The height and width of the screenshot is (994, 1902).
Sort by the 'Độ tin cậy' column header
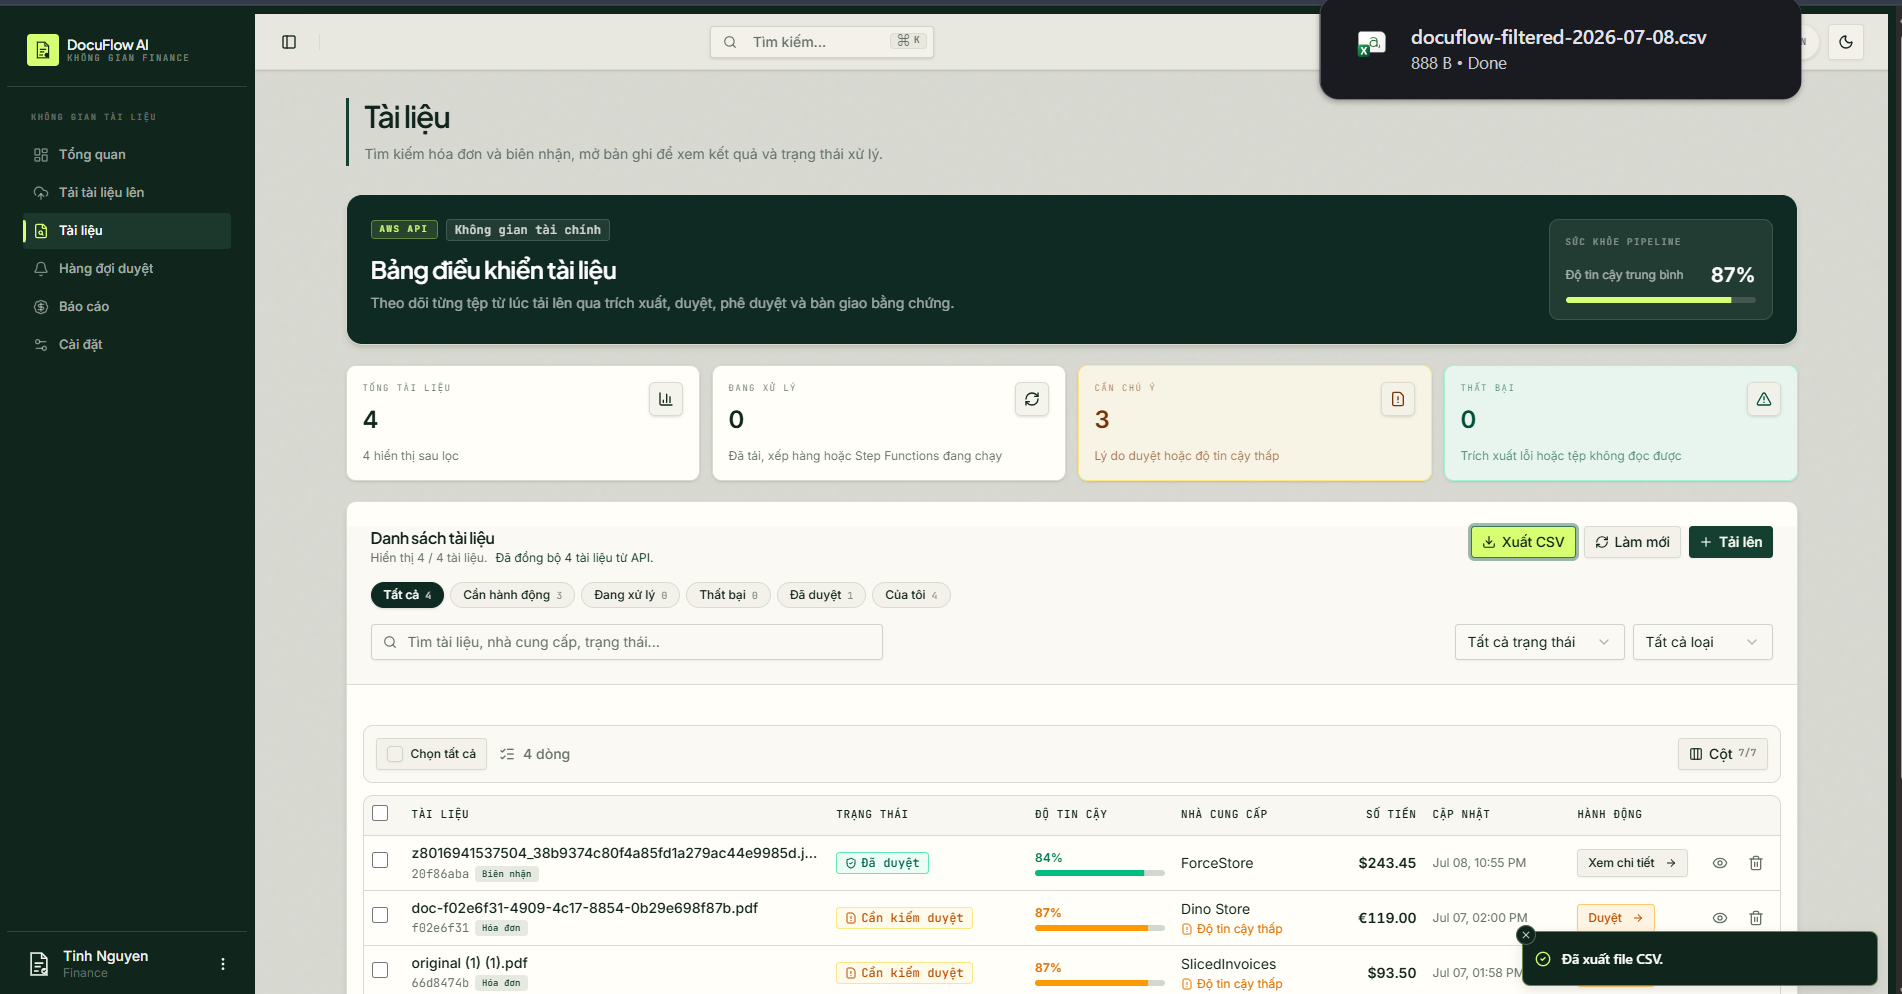[1070, 814]
